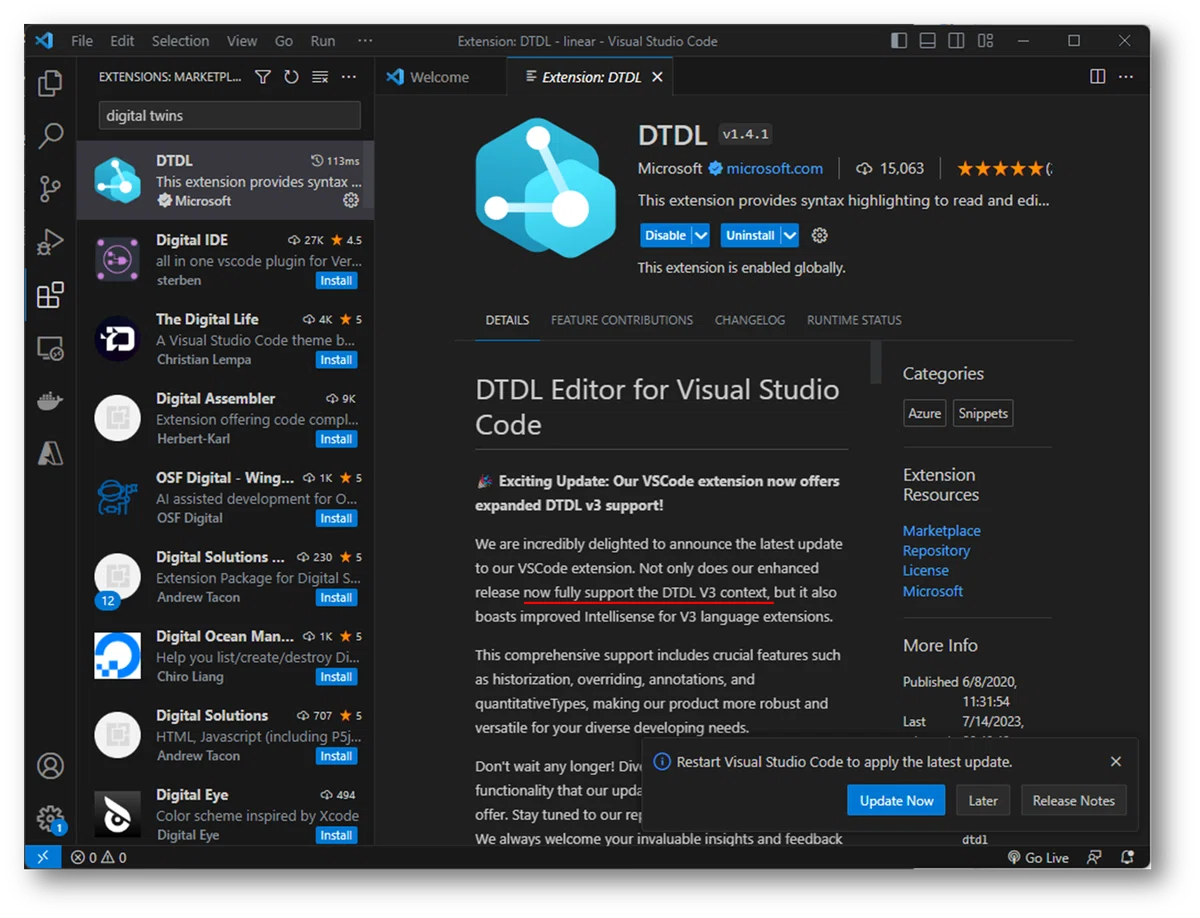Screen dimensions: 1200x918
Task: Click the extensions search field
Action: click(229, 115)
